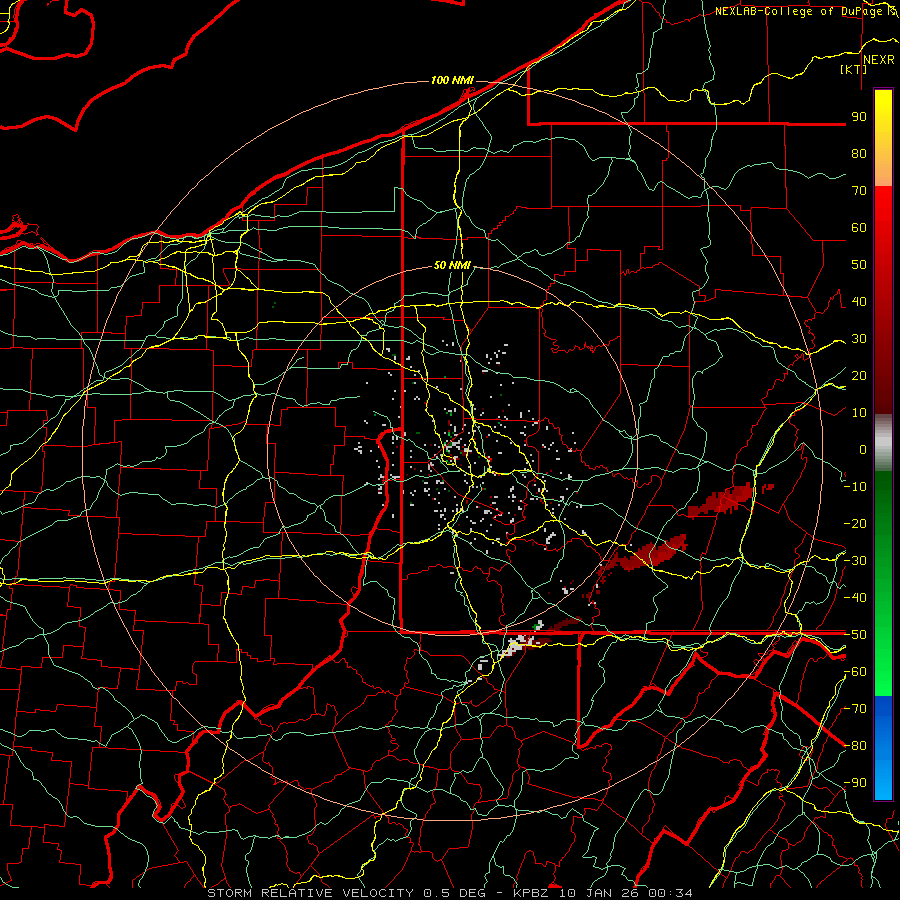
Task: Pick the orange 70-80 segment of the color bar
Action: coord(883,171)
